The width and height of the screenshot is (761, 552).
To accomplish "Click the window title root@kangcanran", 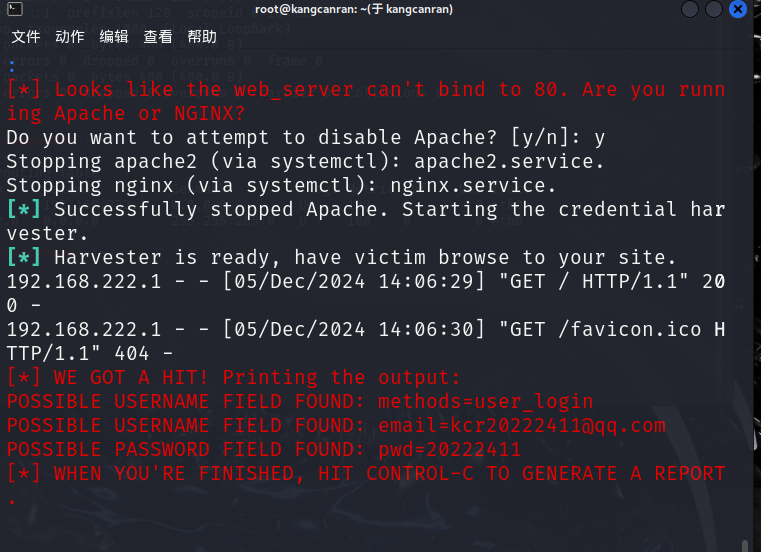I will pos(354,9).
